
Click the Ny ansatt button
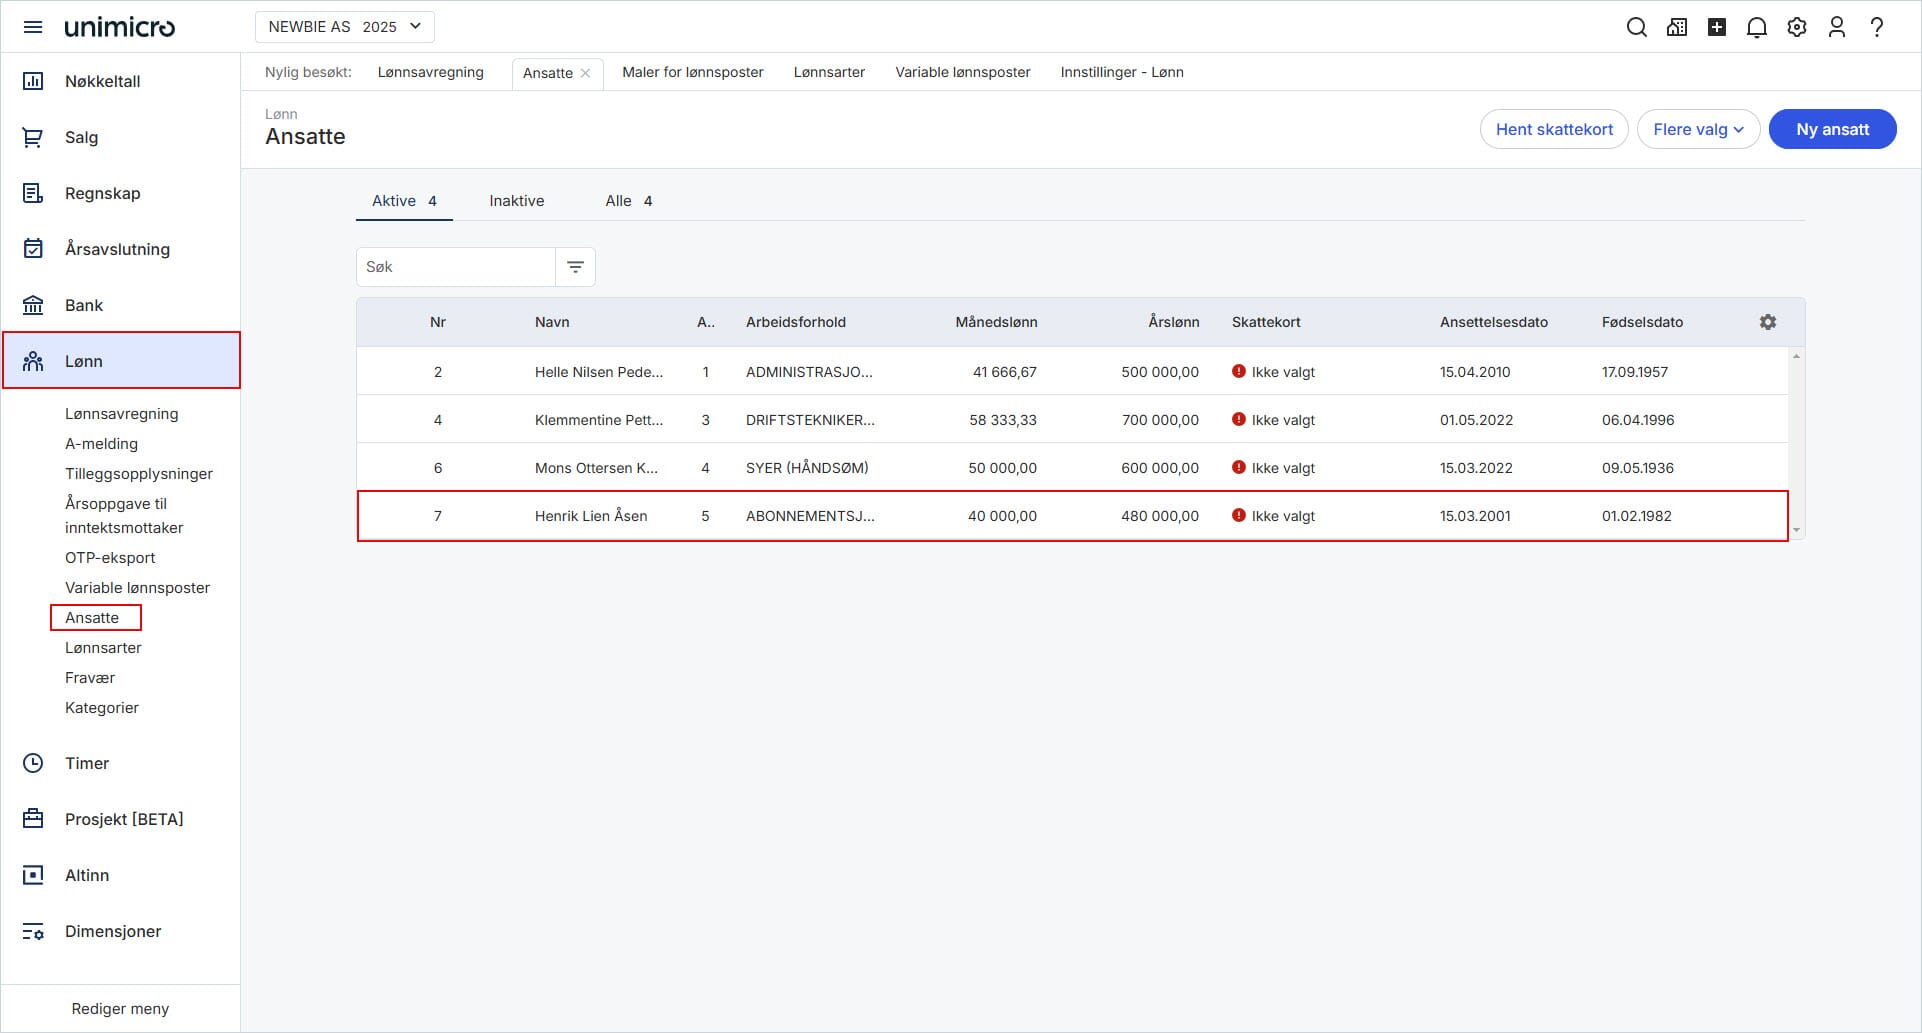[x=1831, y=129]
